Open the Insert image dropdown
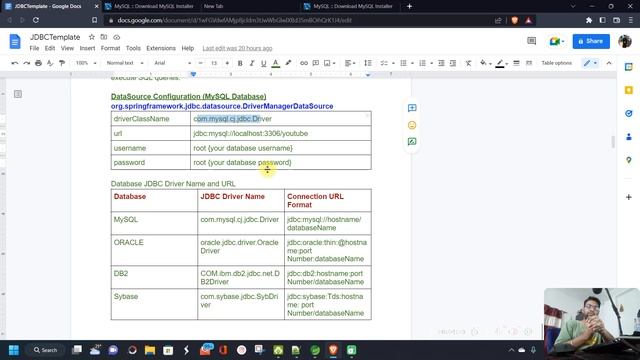The height and width of the screenshot is (360, 640). [329, 63]
